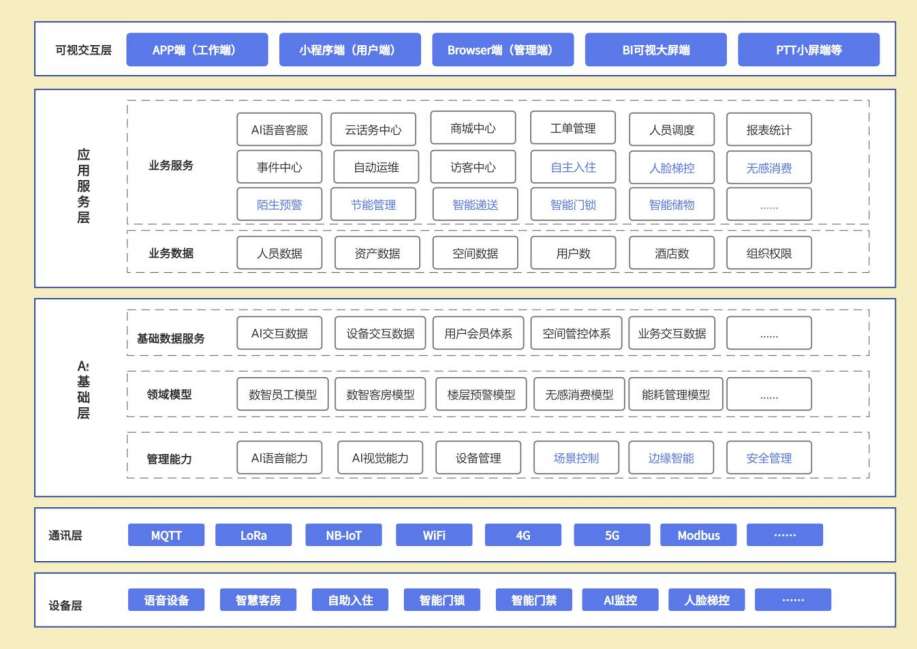Select the 资产数据 box
917x649 pixels.
click(x=377, y=253)
